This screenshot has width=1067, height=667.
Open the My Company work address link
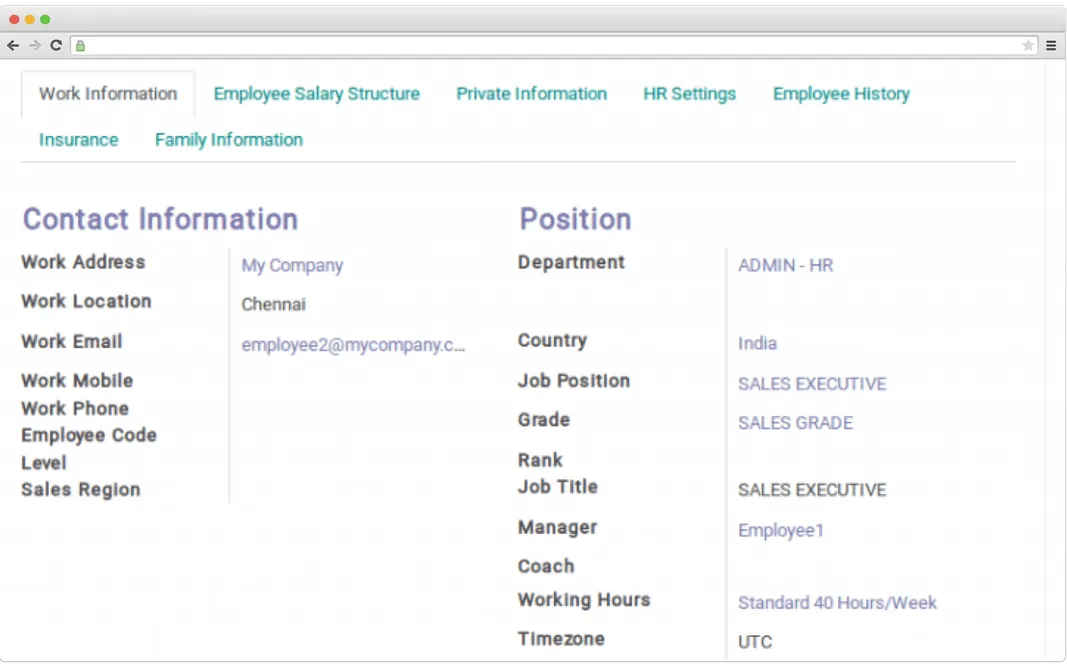(292, 265)
